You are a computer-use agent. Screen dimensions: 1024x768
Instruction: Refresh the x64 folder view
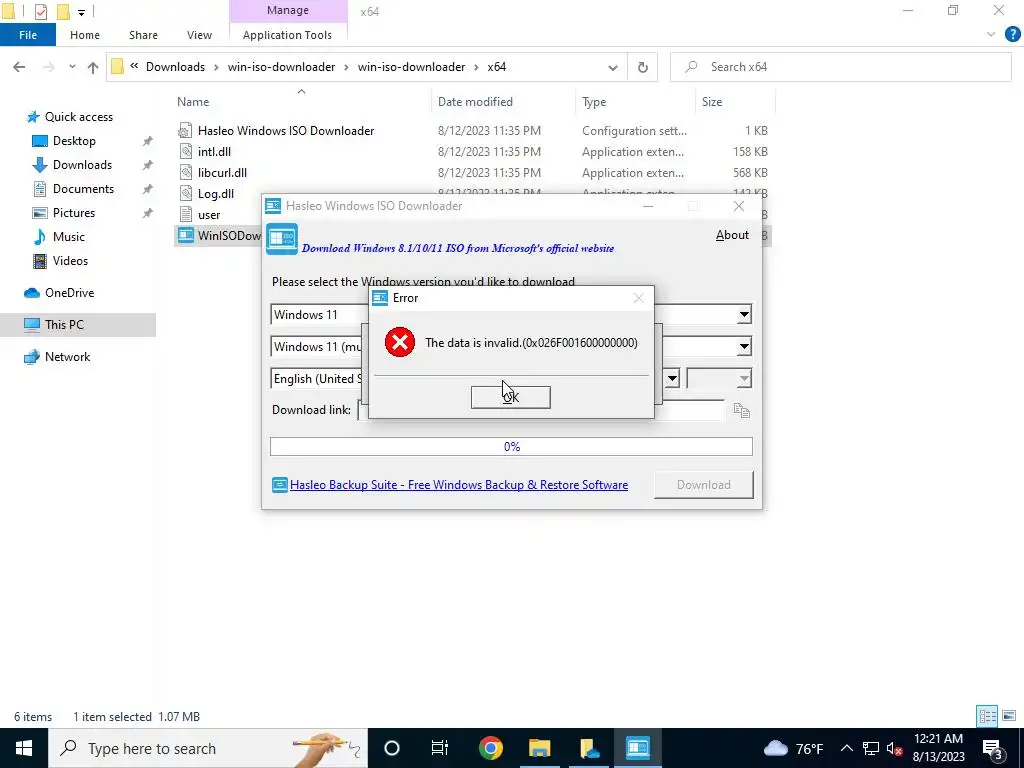click(643, 67)
